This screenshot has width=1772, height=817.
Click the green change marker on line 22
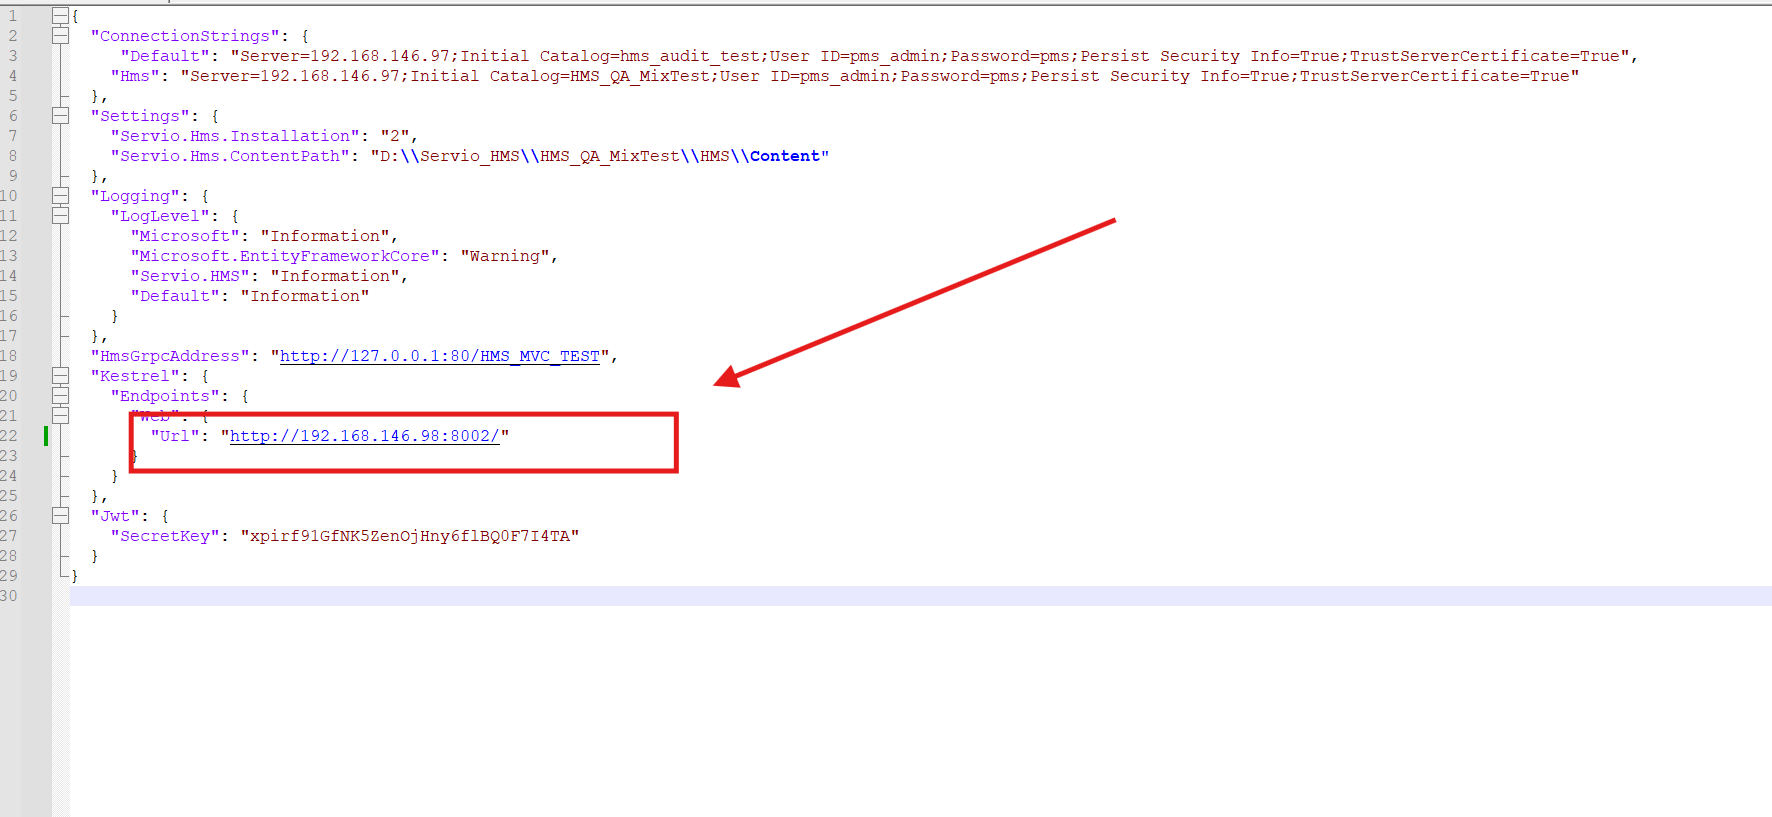tap(46, 436)
